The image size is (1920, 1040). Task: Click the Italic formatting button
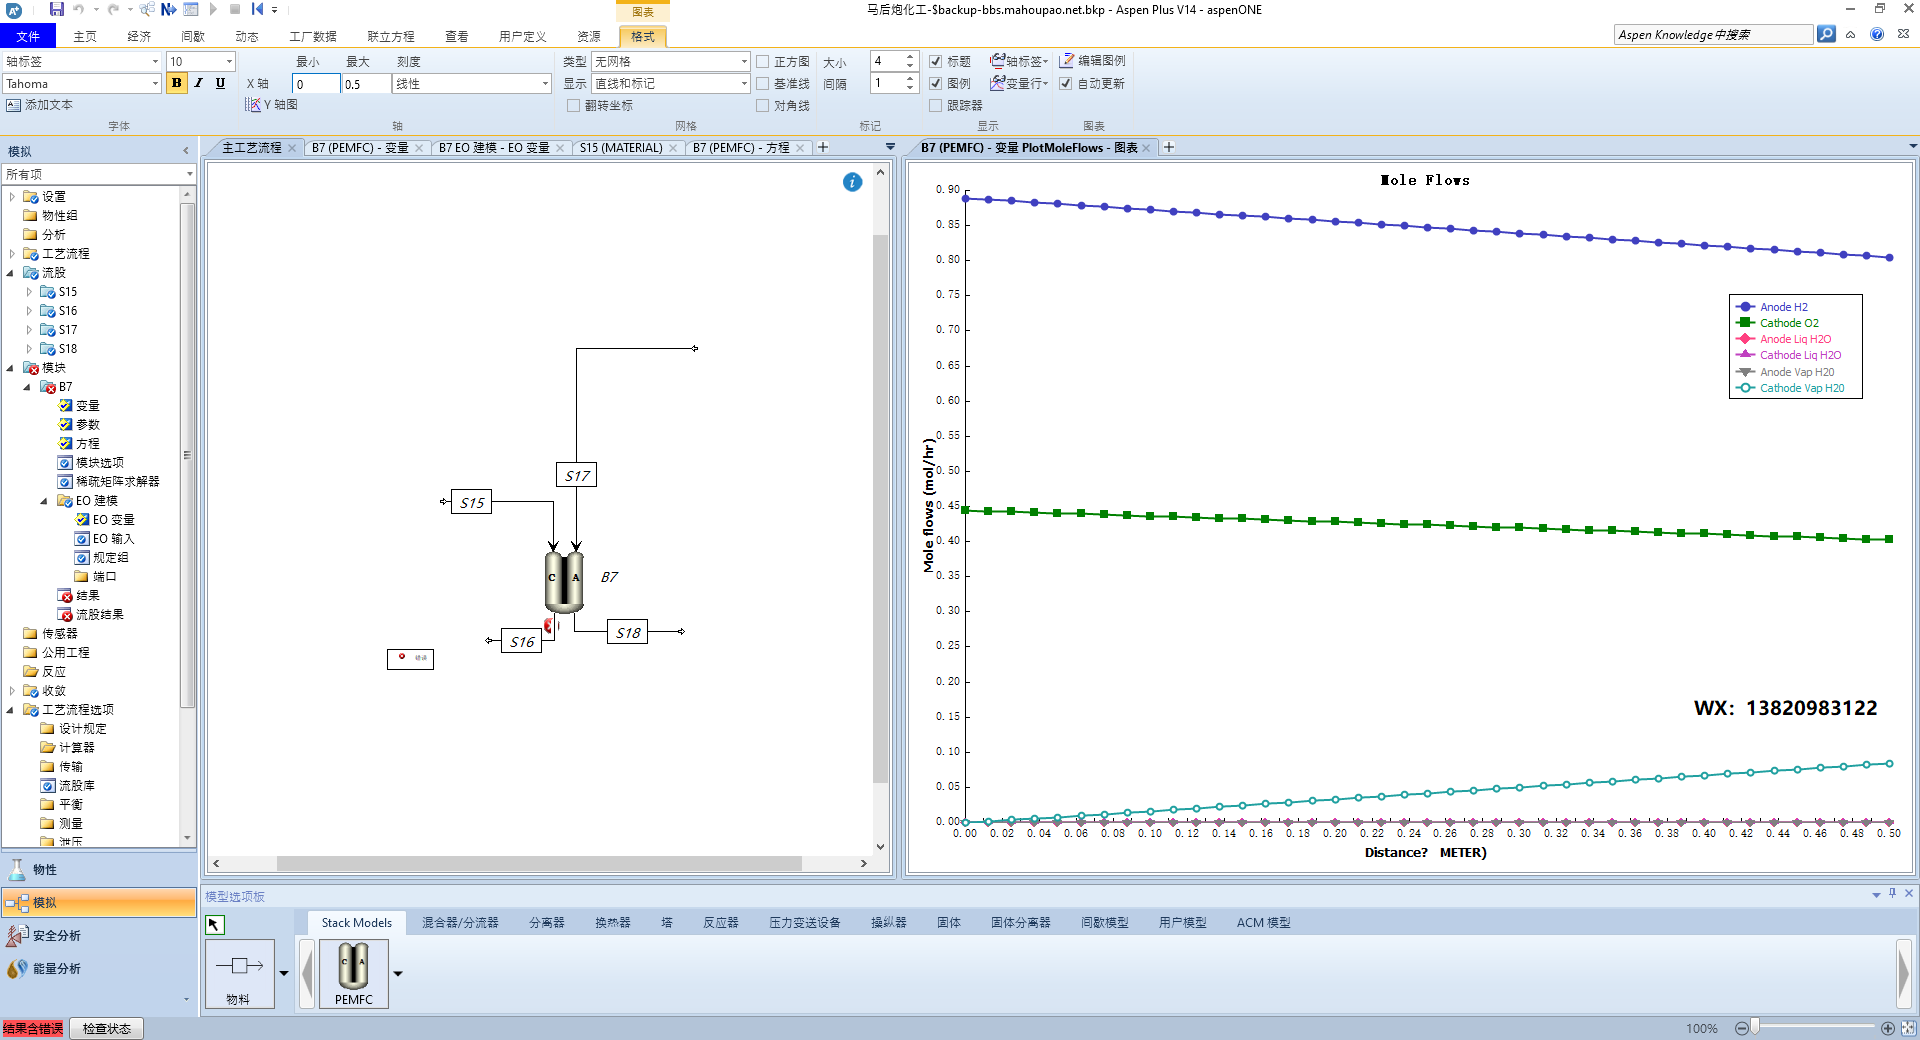[x=199, y=84]
